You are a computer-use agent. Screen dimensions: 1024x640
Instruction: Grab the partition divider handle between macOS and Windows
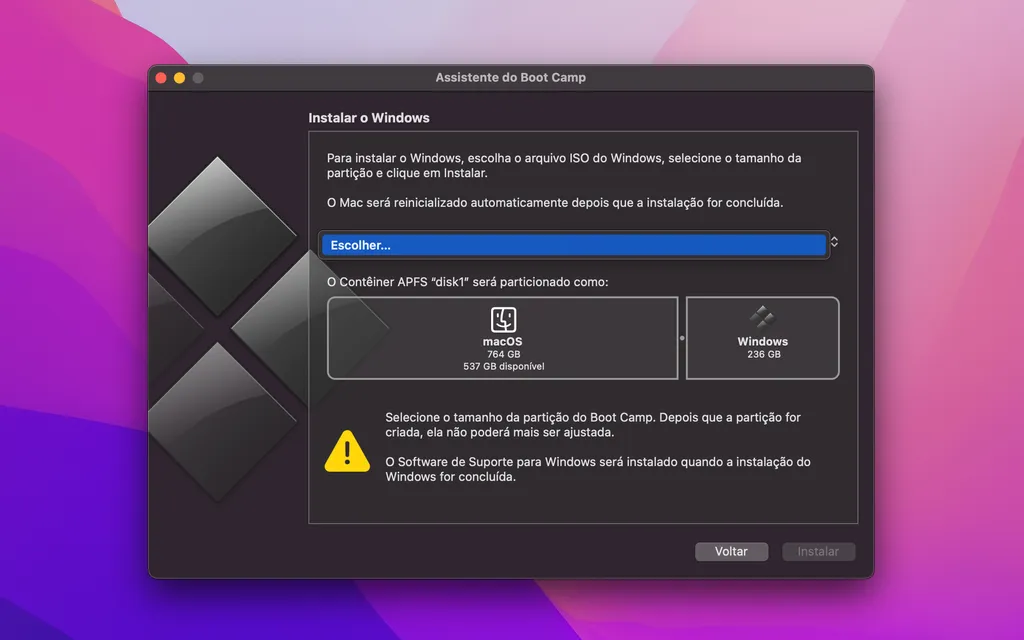pos(682,338)
